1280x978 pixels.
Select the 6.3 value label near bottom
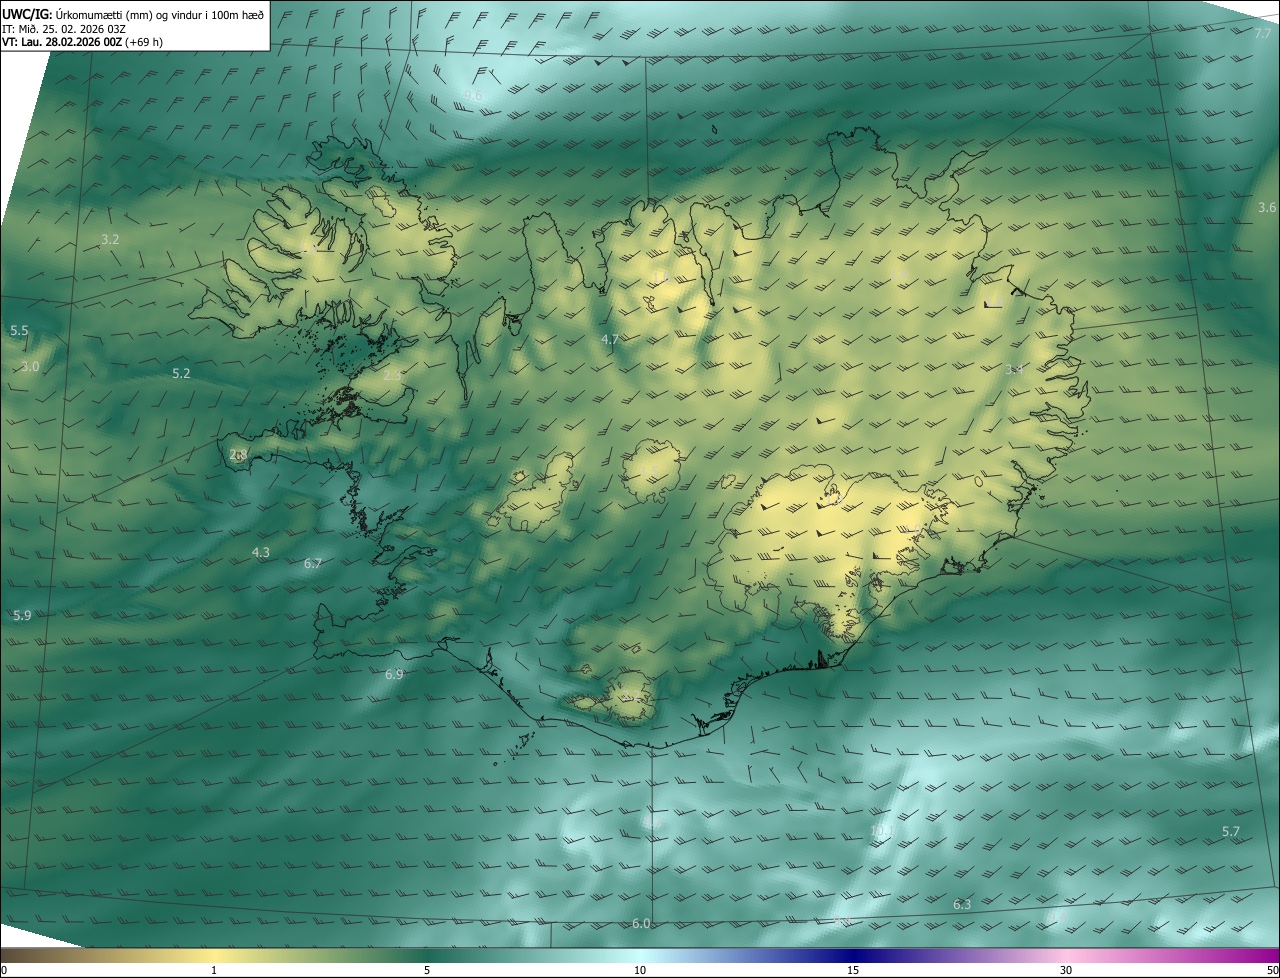pos(962,905)
